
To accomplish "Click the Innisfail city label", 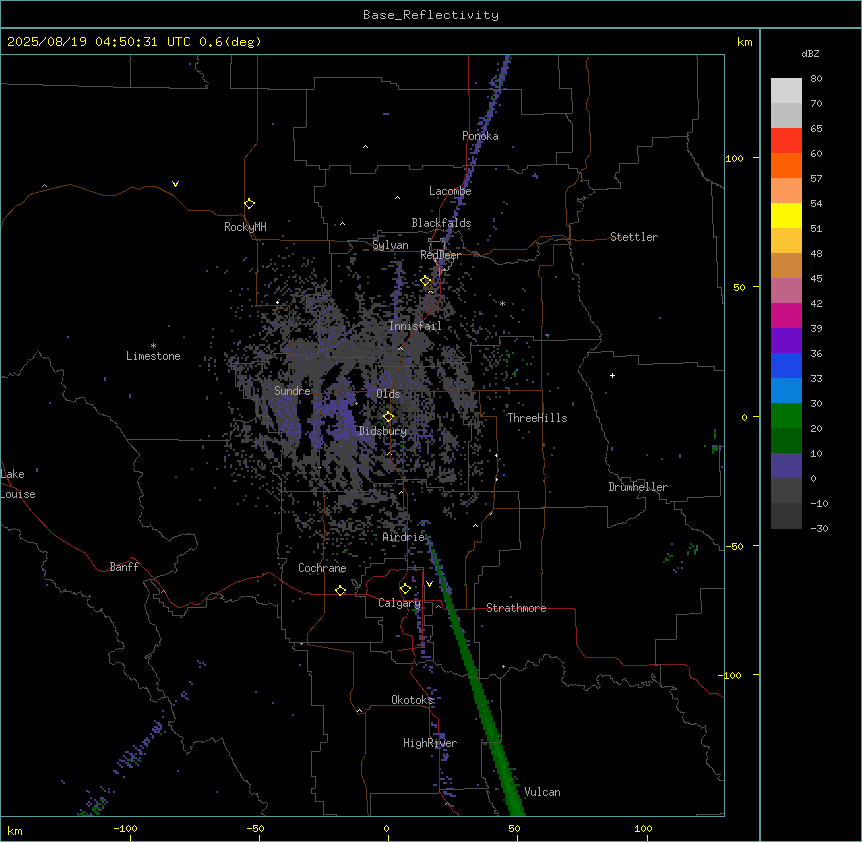I will [415, 326].
